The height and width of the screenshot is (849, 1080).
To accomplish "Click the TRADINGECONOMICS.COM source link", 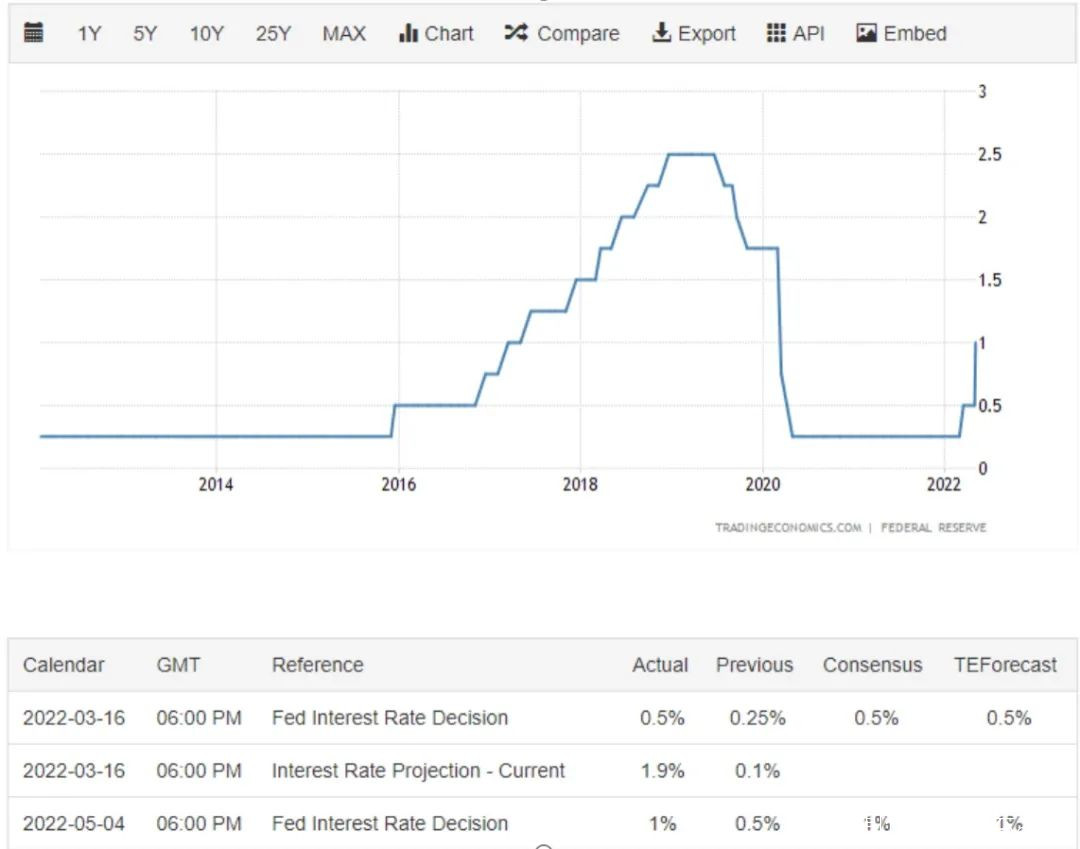I will click(x=787, y=527).
